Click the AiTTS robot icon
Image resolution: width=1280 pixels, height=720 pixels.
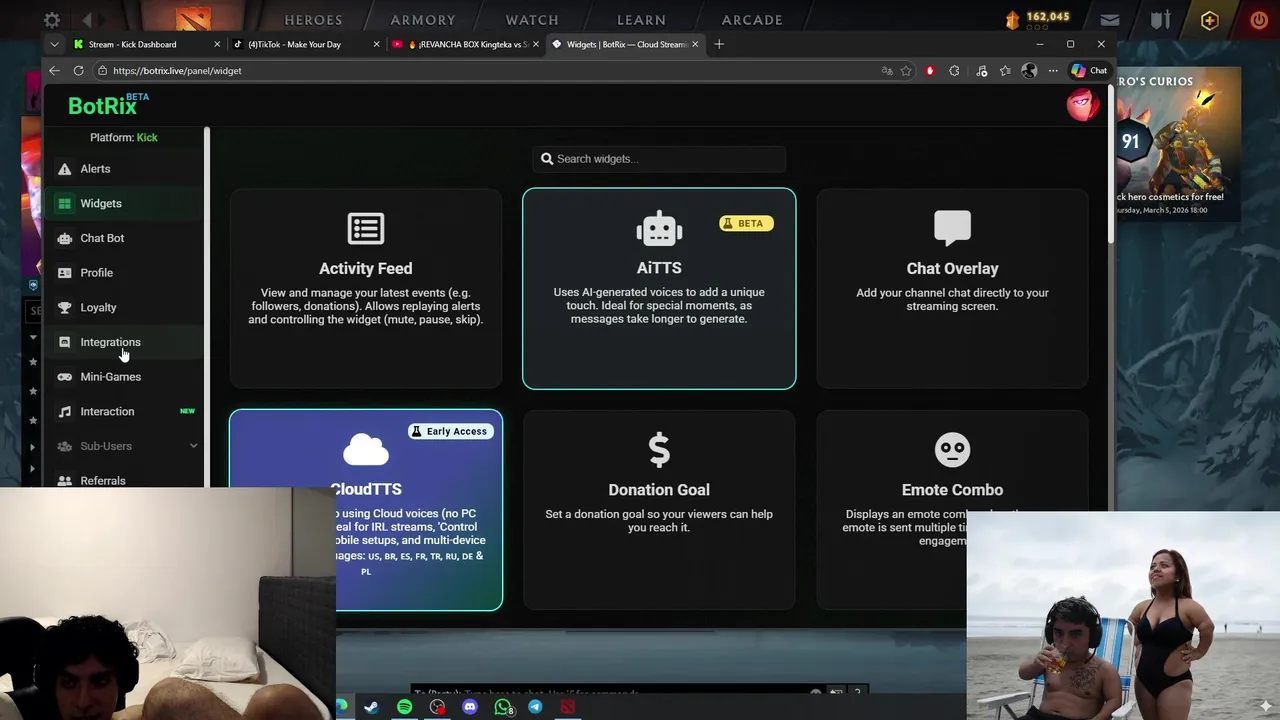pyautogui.click(x=659, y=228)
